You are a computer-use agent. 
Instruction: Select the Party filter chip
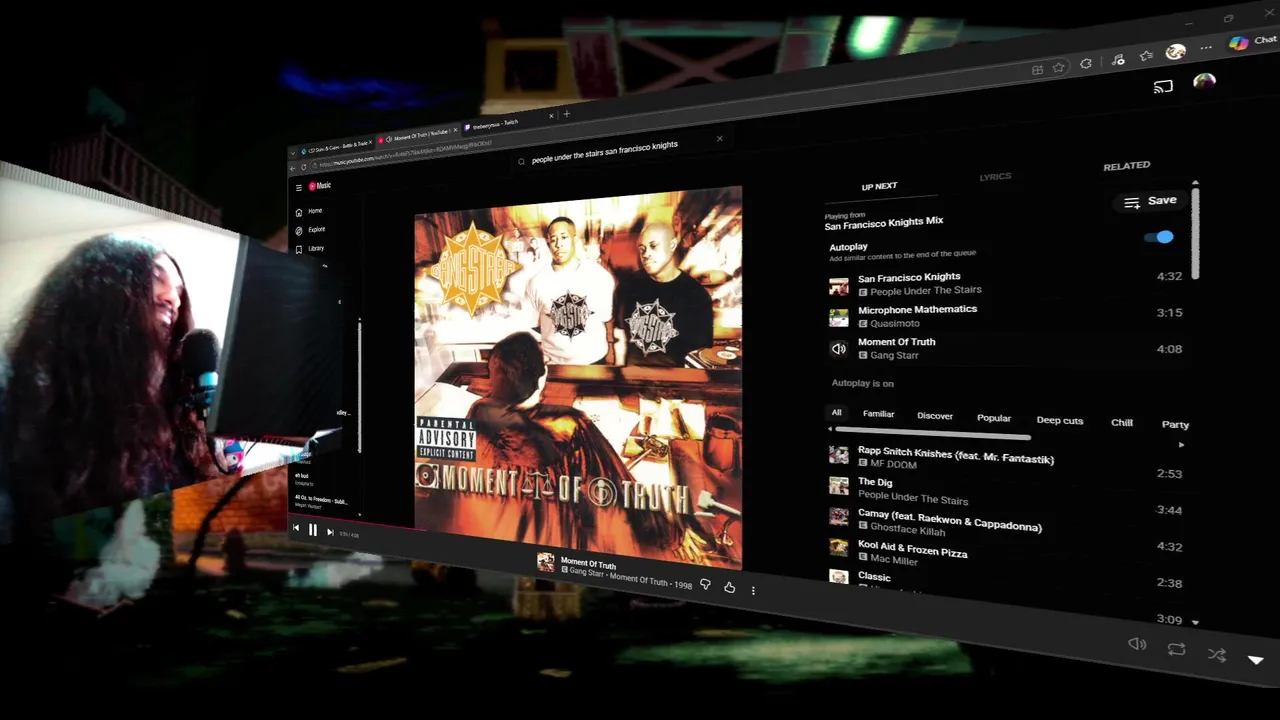tap(1175, 424)
